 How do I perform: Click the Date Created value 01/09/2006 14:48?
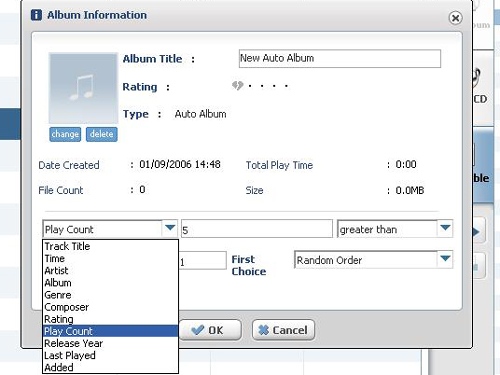[180, 164]
